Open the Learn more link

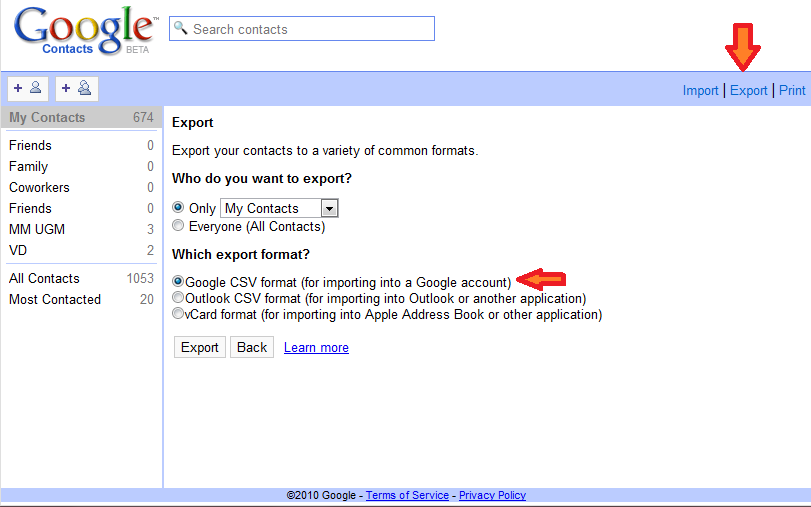point(316,348)
